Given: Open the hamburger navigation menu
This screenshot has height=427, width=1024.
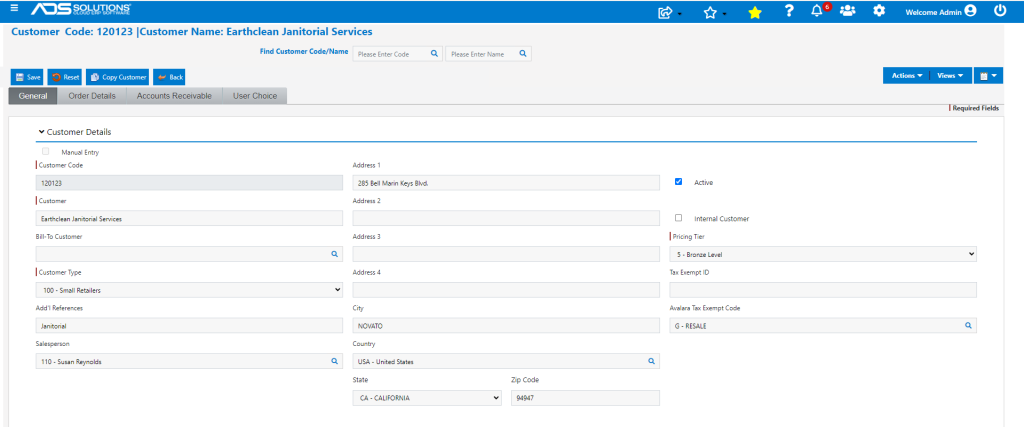Looking at the screenshot, I should (x=14, y=8).
